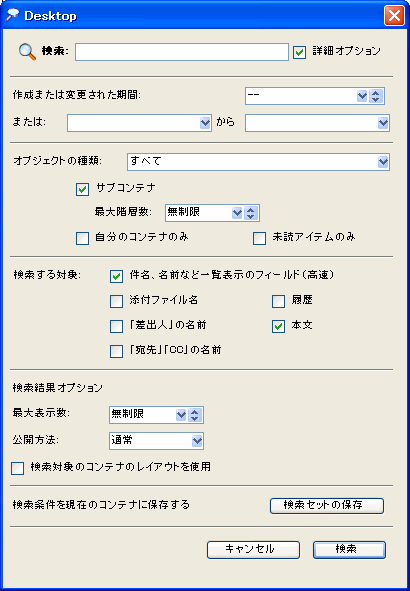The width and height of the screenshot is (410, 591).
Task: Expand the 作成または変更された期間 dropdown arrow
Action: point(362,96)
